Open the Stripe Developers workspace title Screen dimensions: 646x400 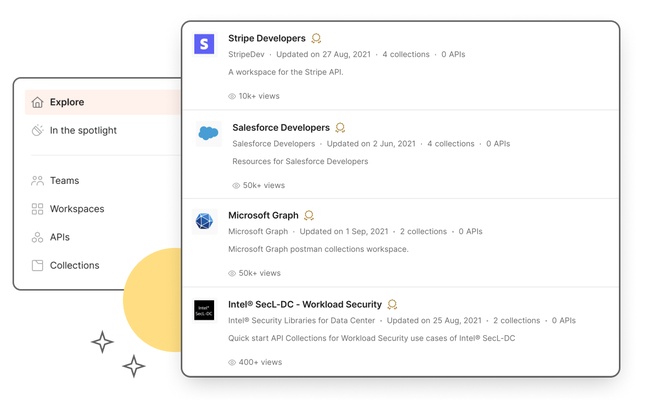[267, 38]
